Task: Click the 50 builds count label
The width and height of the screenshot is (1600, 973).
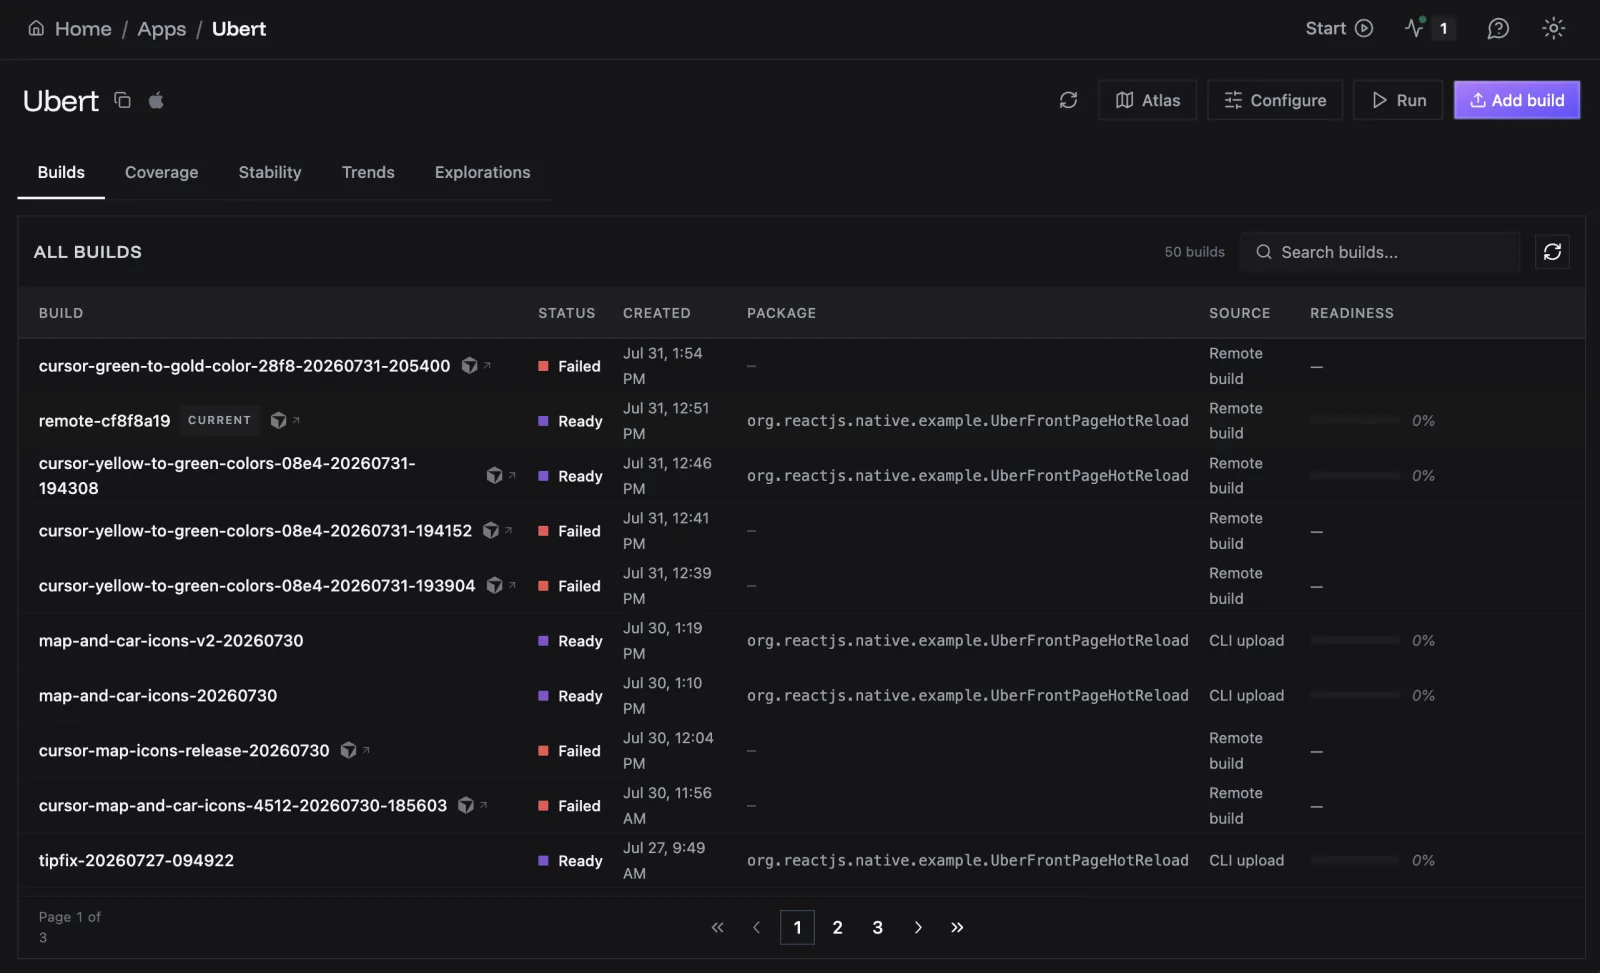Action: [x=1194, y=252]
